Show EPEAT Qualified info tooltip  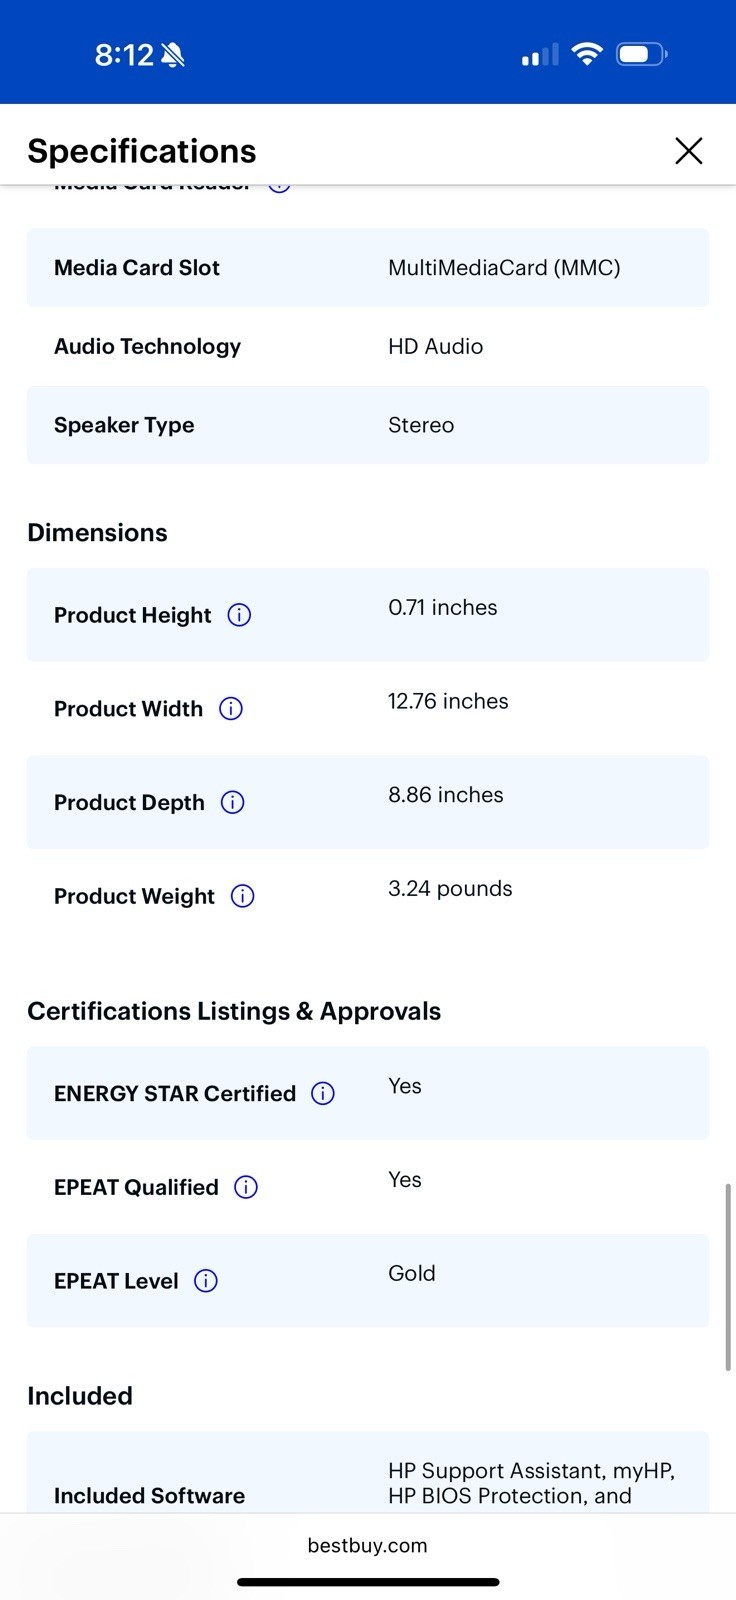pos(246,1187)
